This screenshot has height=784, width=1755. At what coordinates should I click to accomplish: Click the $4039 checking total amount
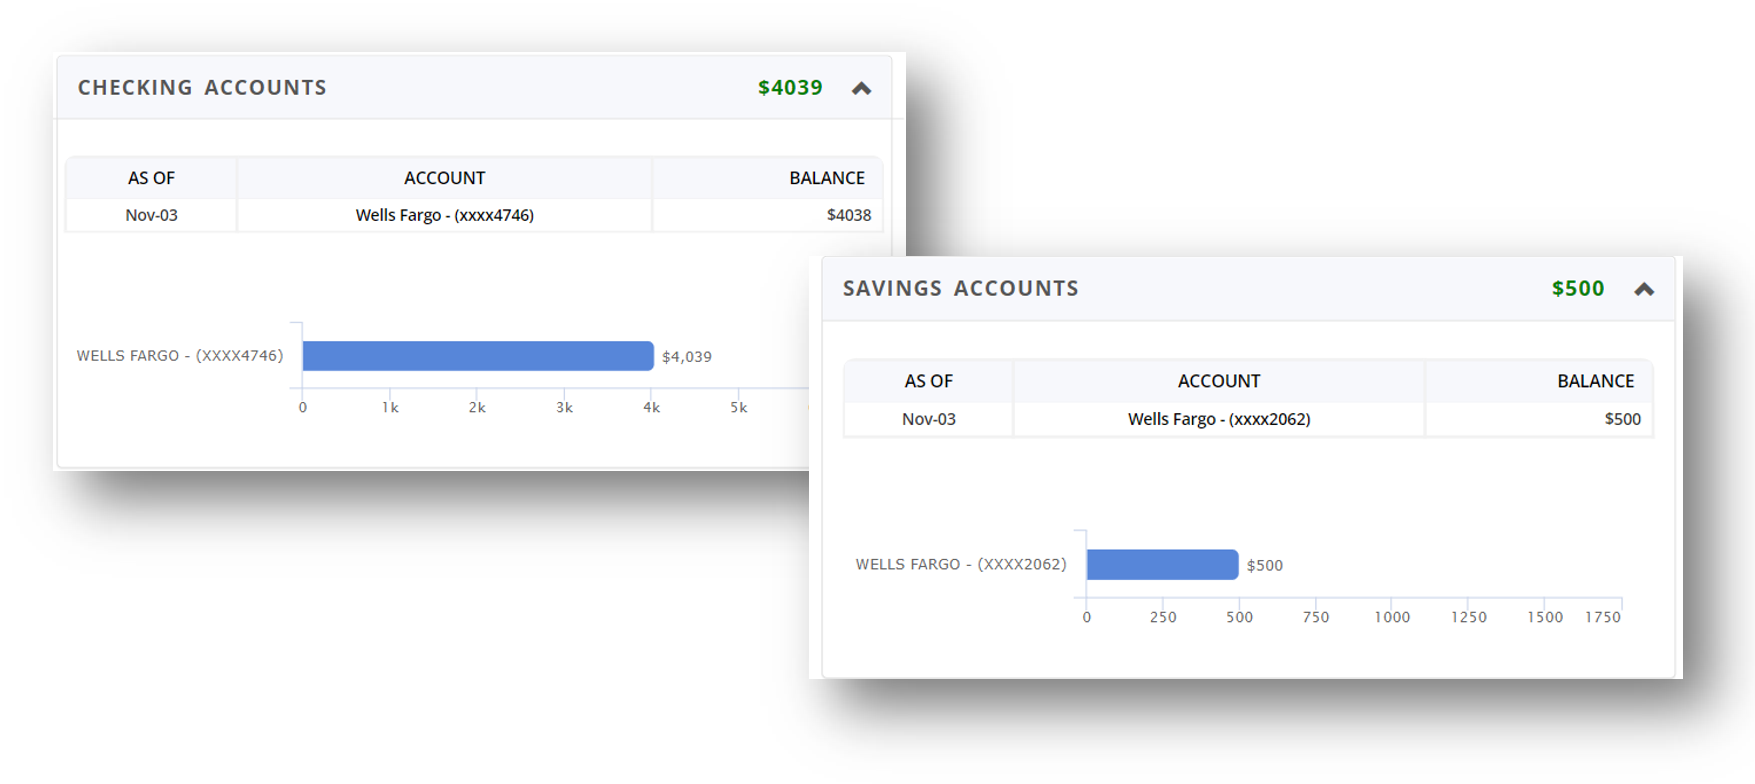[790, 87]
